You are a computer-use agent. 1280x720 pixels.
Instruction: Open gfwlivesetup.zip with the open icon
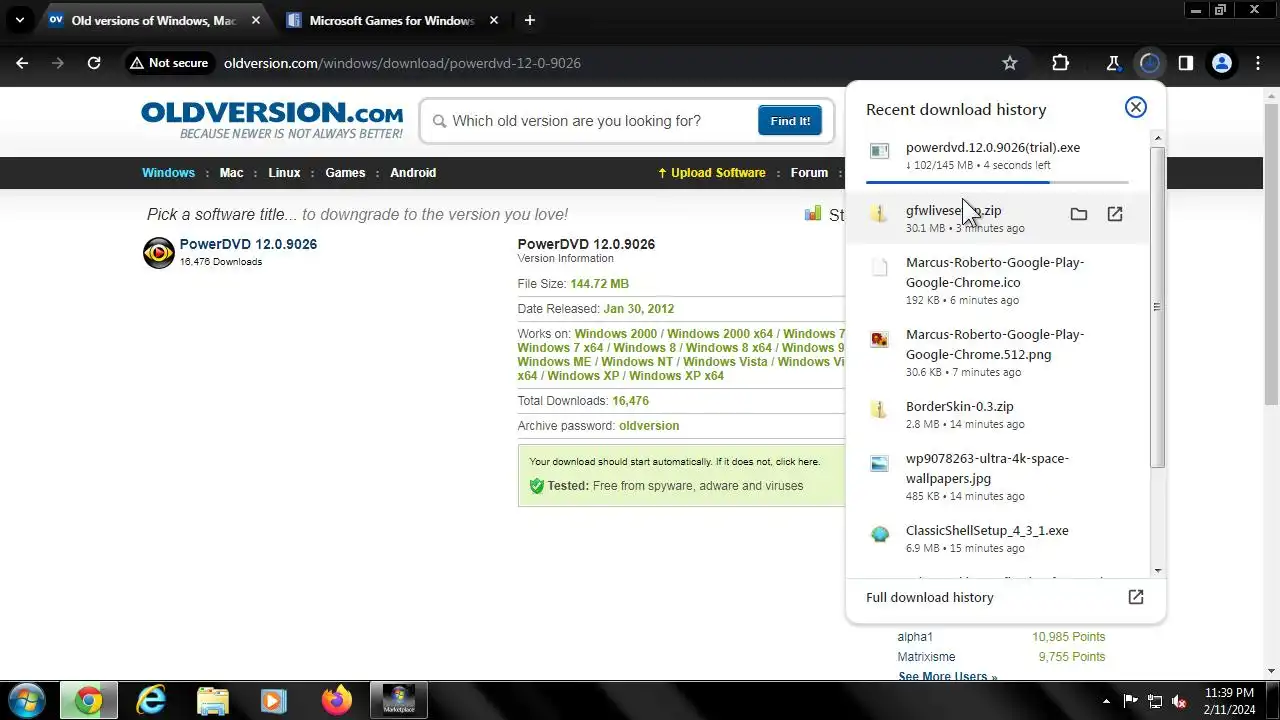point(1115,214)
